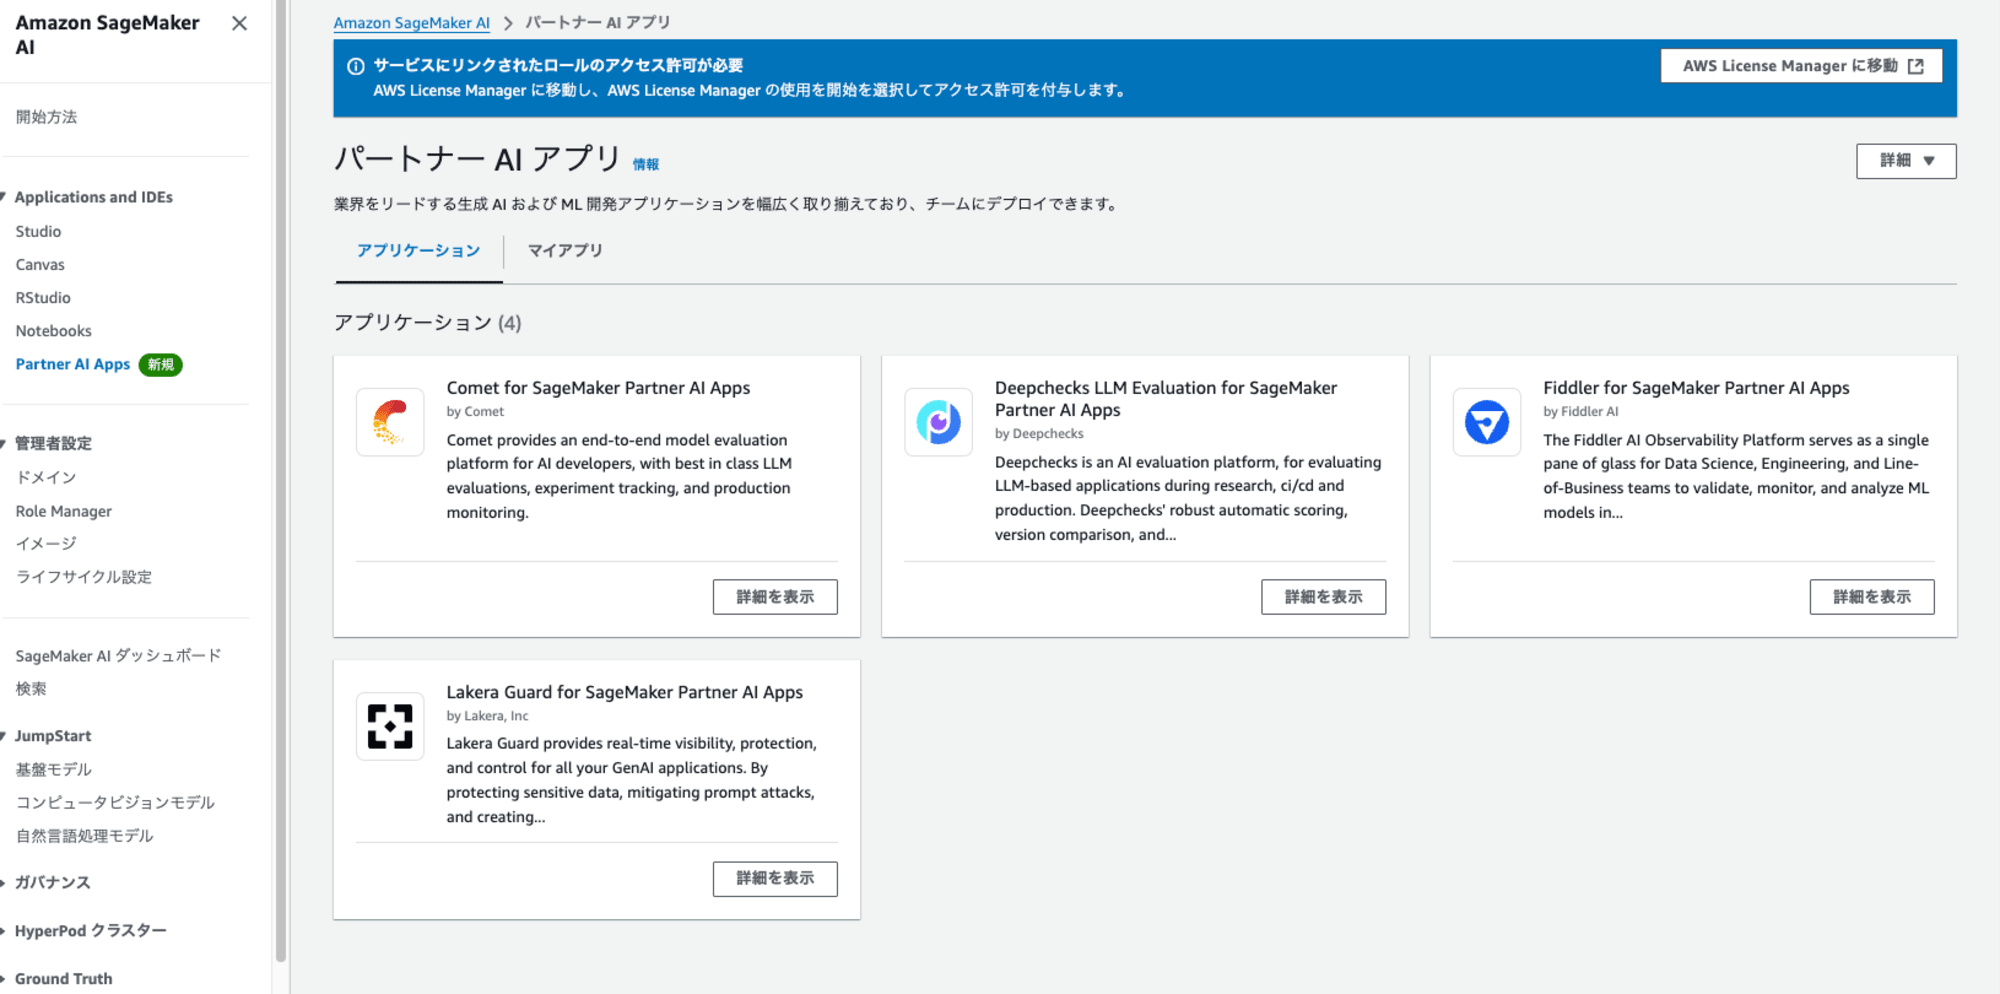Open RStudio in the sidebar
This screenshot has height=994, width=2000.
pyautogui.click(x=43, y=298)
